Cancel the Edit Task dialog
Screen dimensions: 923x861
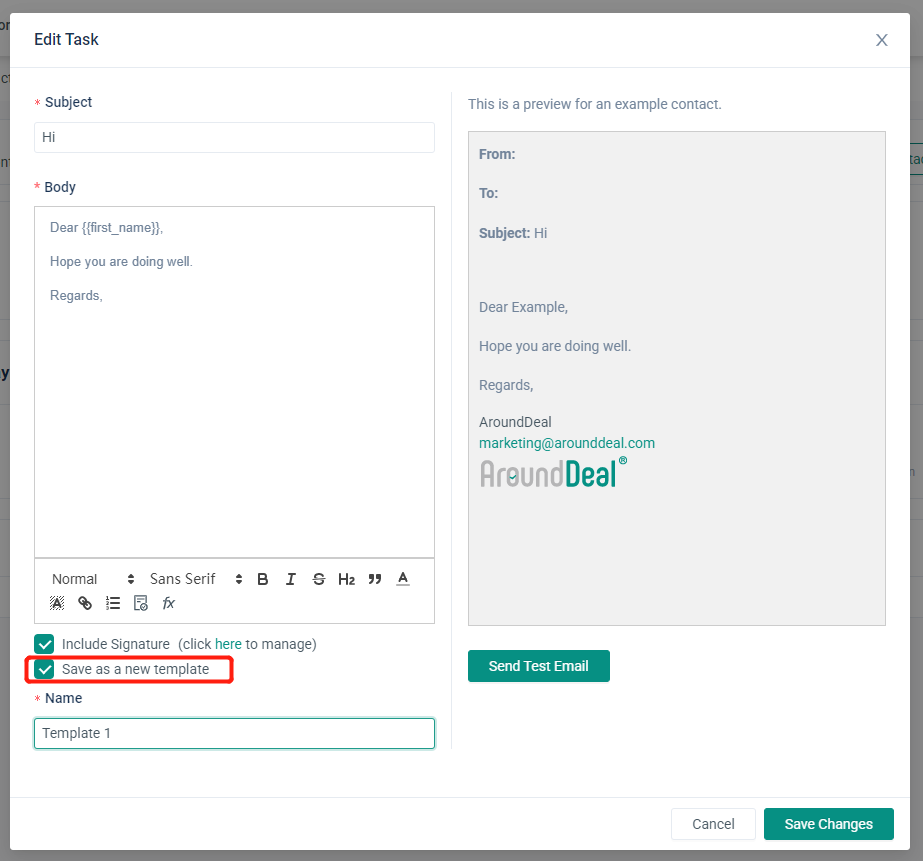(x=713, y=824)
